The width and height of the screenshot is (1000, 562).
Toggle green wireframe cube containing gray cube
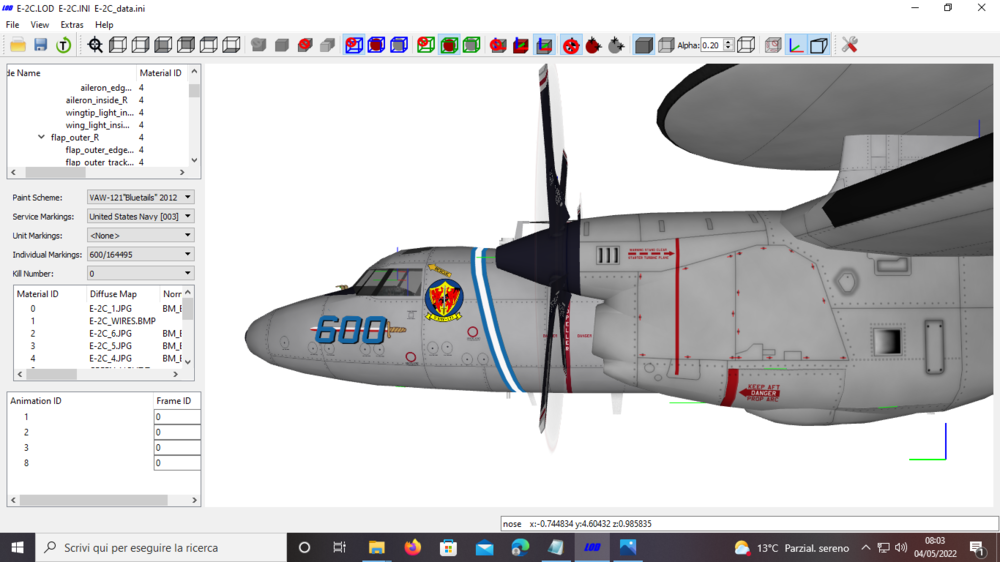[x=472, y=45]
